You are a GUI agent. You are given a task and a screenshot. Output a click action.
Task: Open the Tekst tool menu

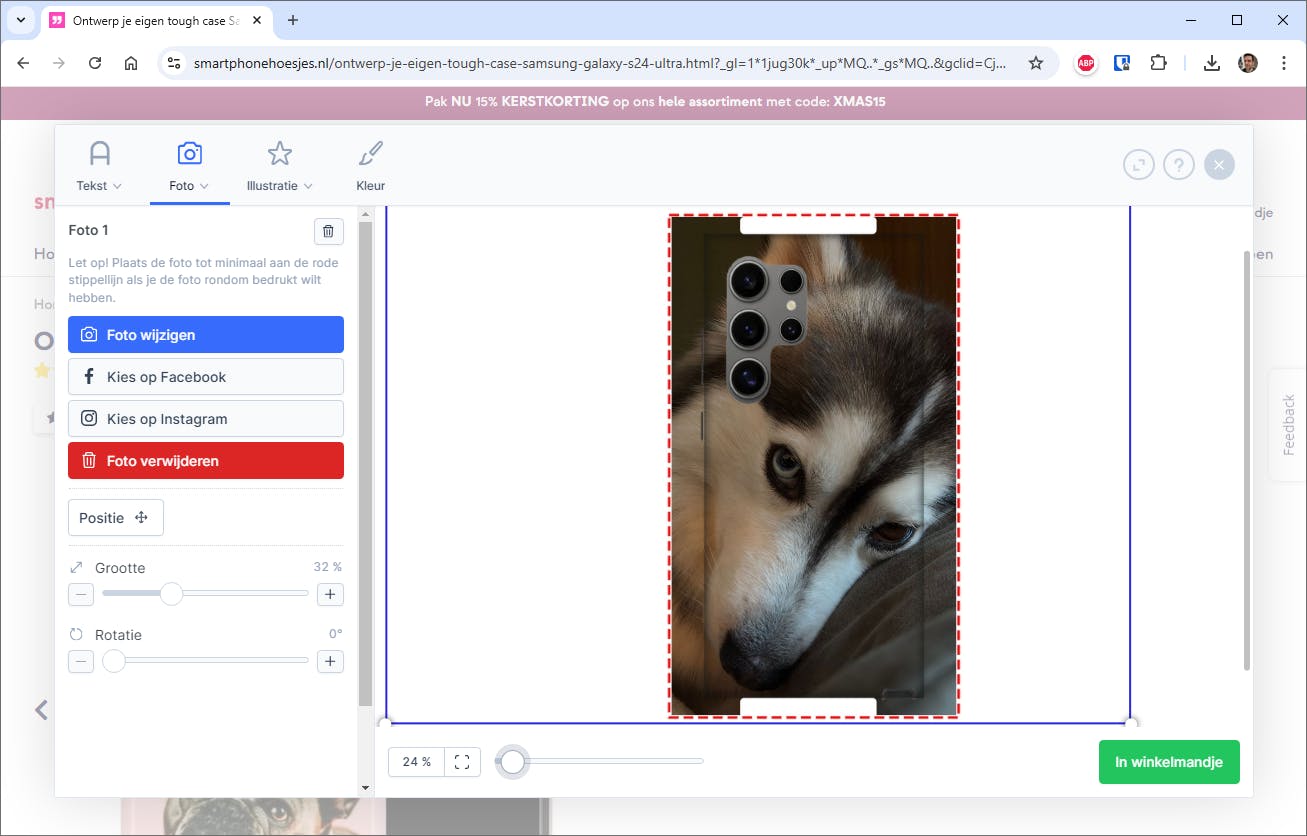[99, 167]
